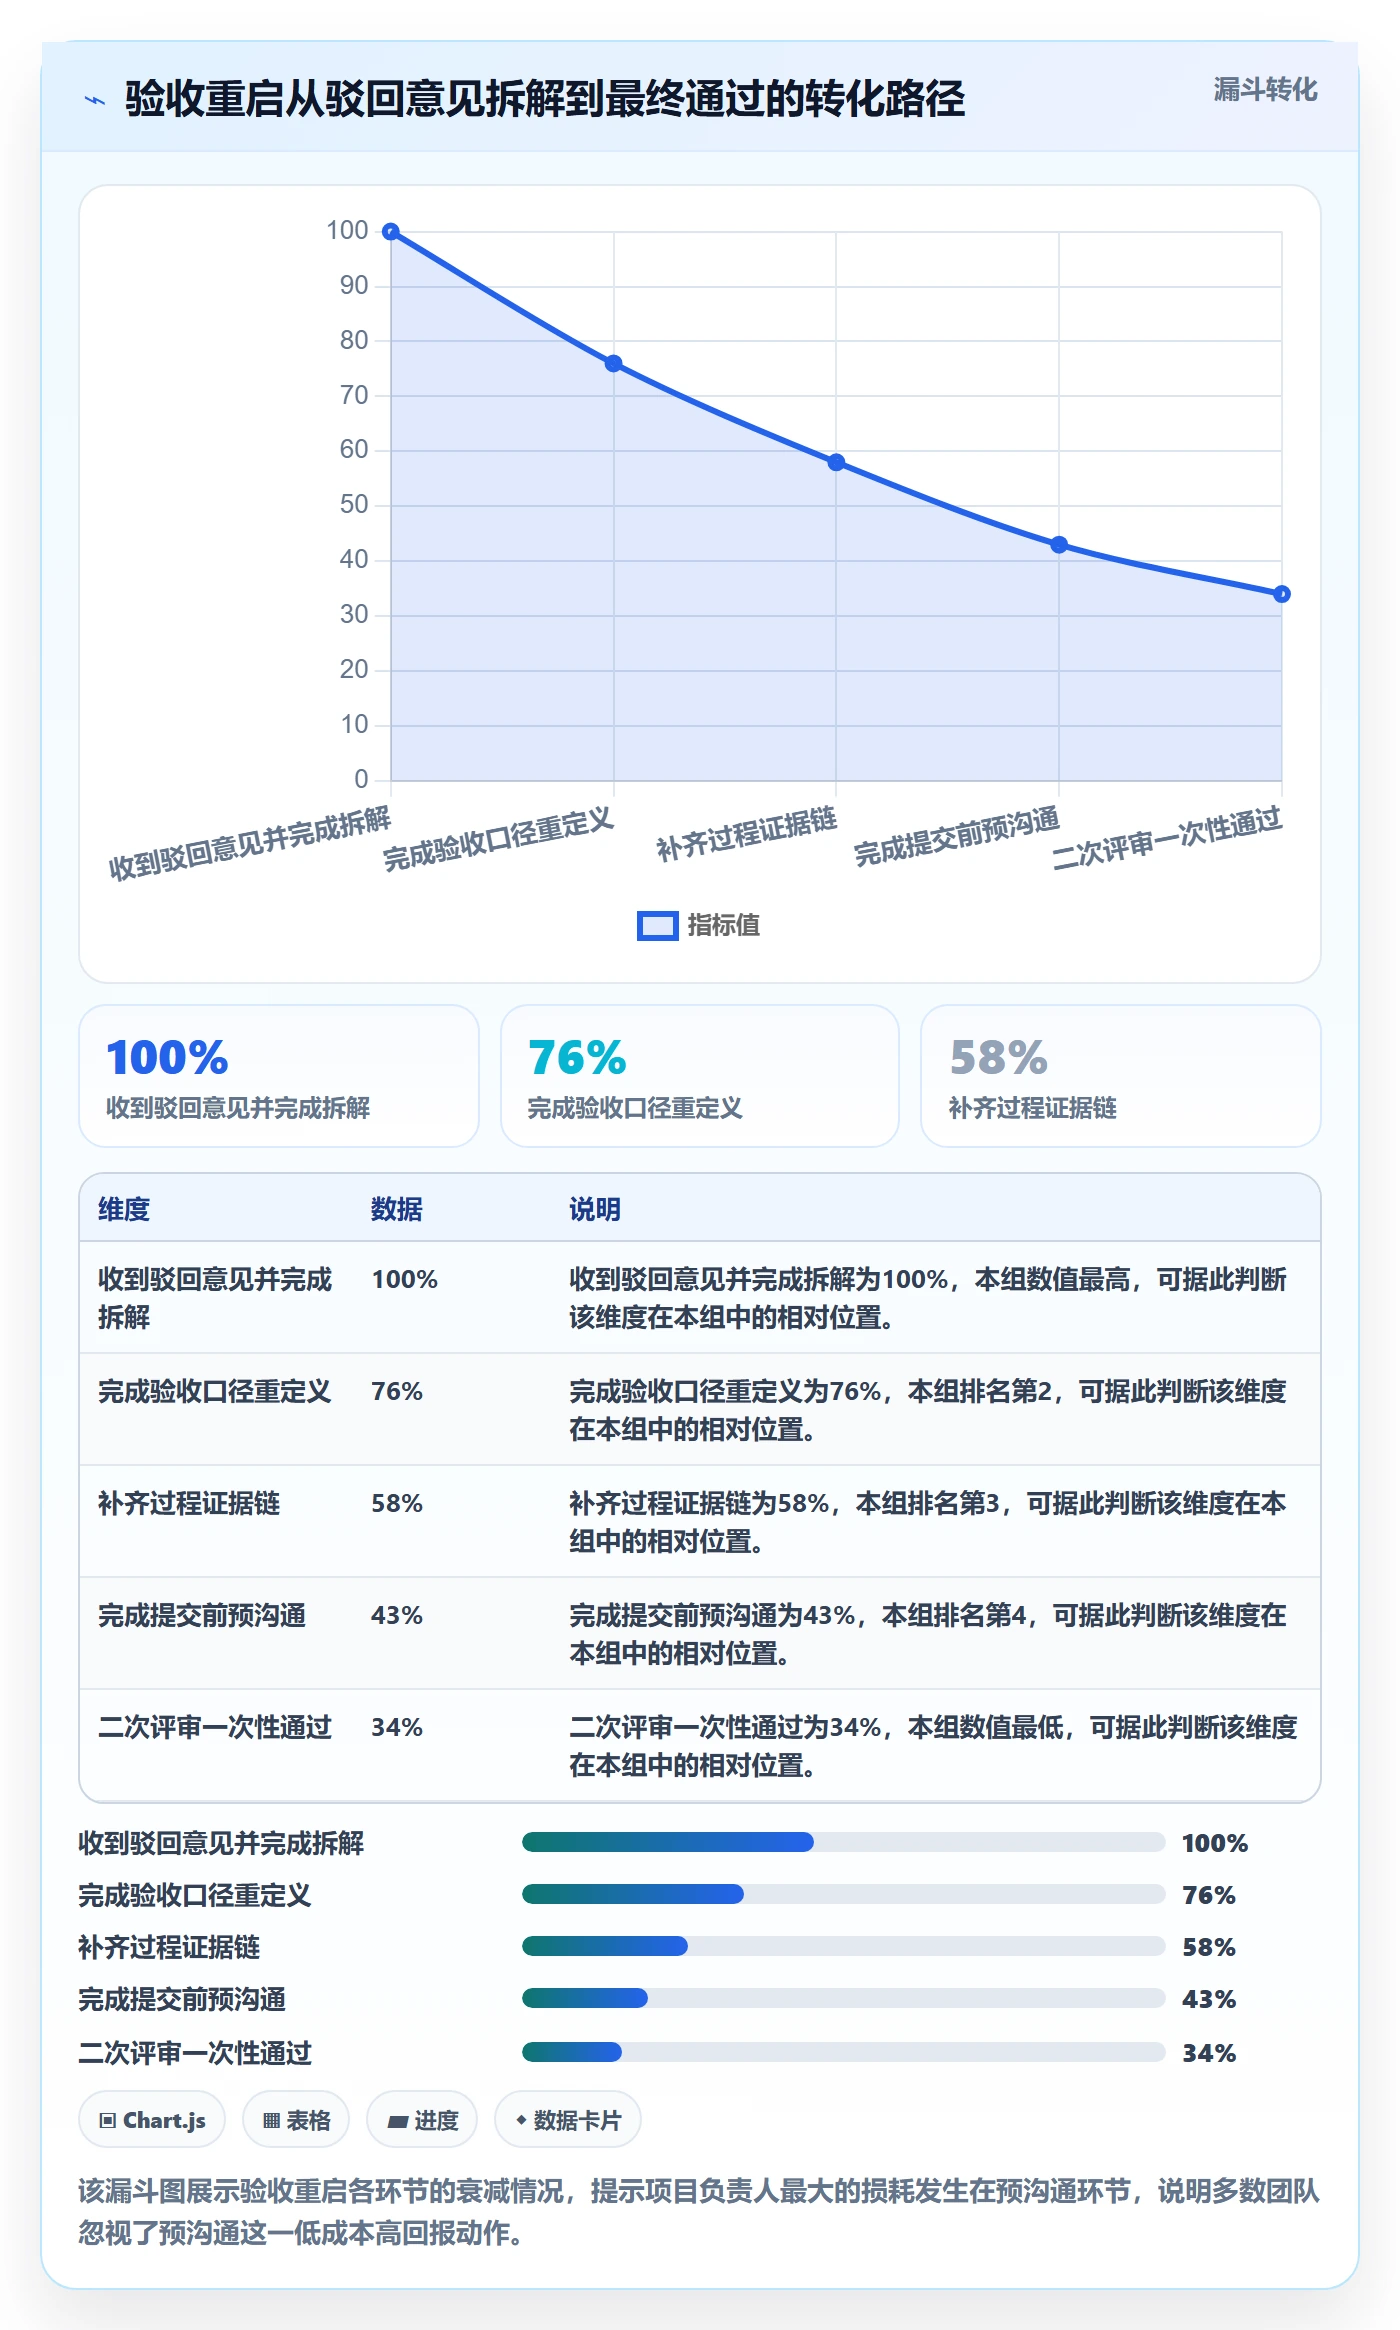Click the 34% cell in the table
Viewport: 1400px width, 2330px height.
tap(397, 1727)
